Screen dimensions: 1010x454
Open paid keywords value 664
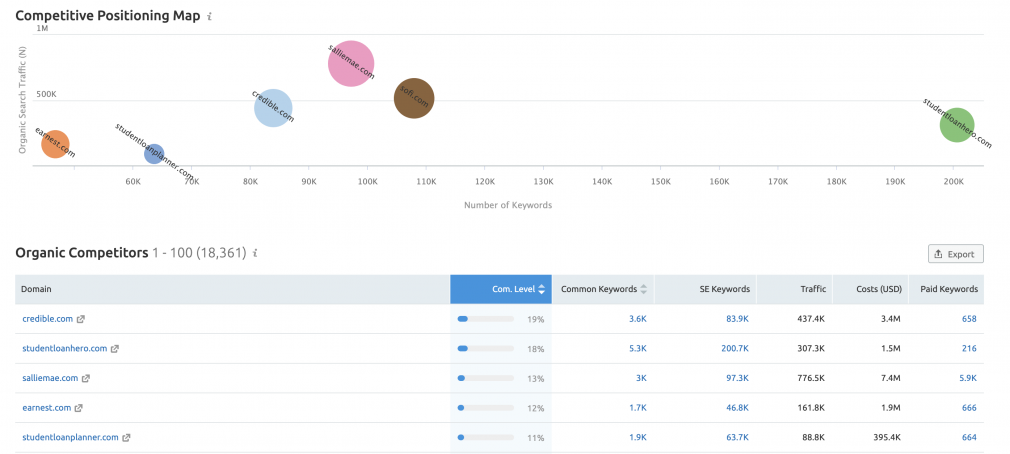tap(969, 437)
